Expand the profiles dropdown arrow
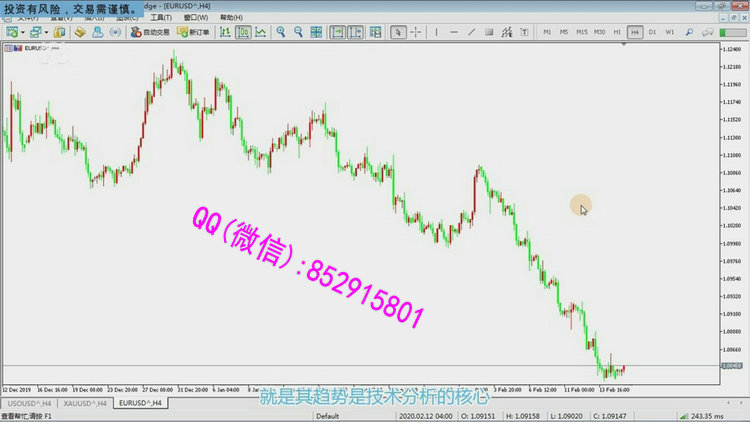This screenshot has height=422, width=750. (x=46, y=32)
